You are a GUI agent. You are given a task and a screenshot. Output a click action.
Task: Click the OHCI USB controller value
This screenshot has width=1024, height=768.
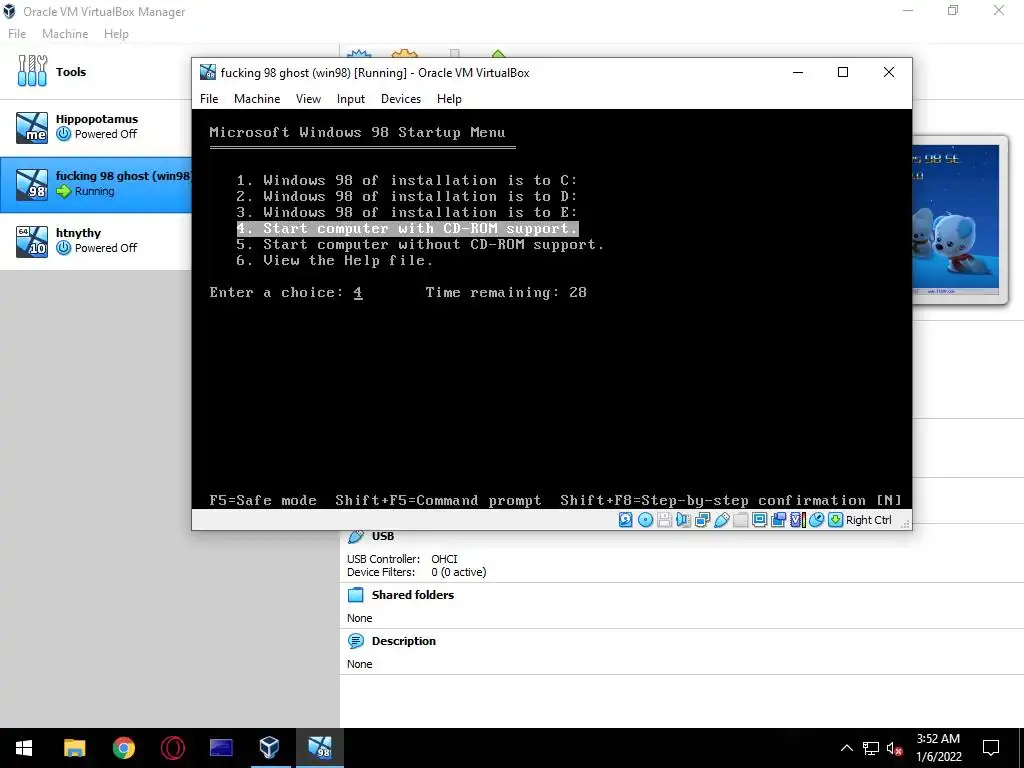[x=444, y=559]
